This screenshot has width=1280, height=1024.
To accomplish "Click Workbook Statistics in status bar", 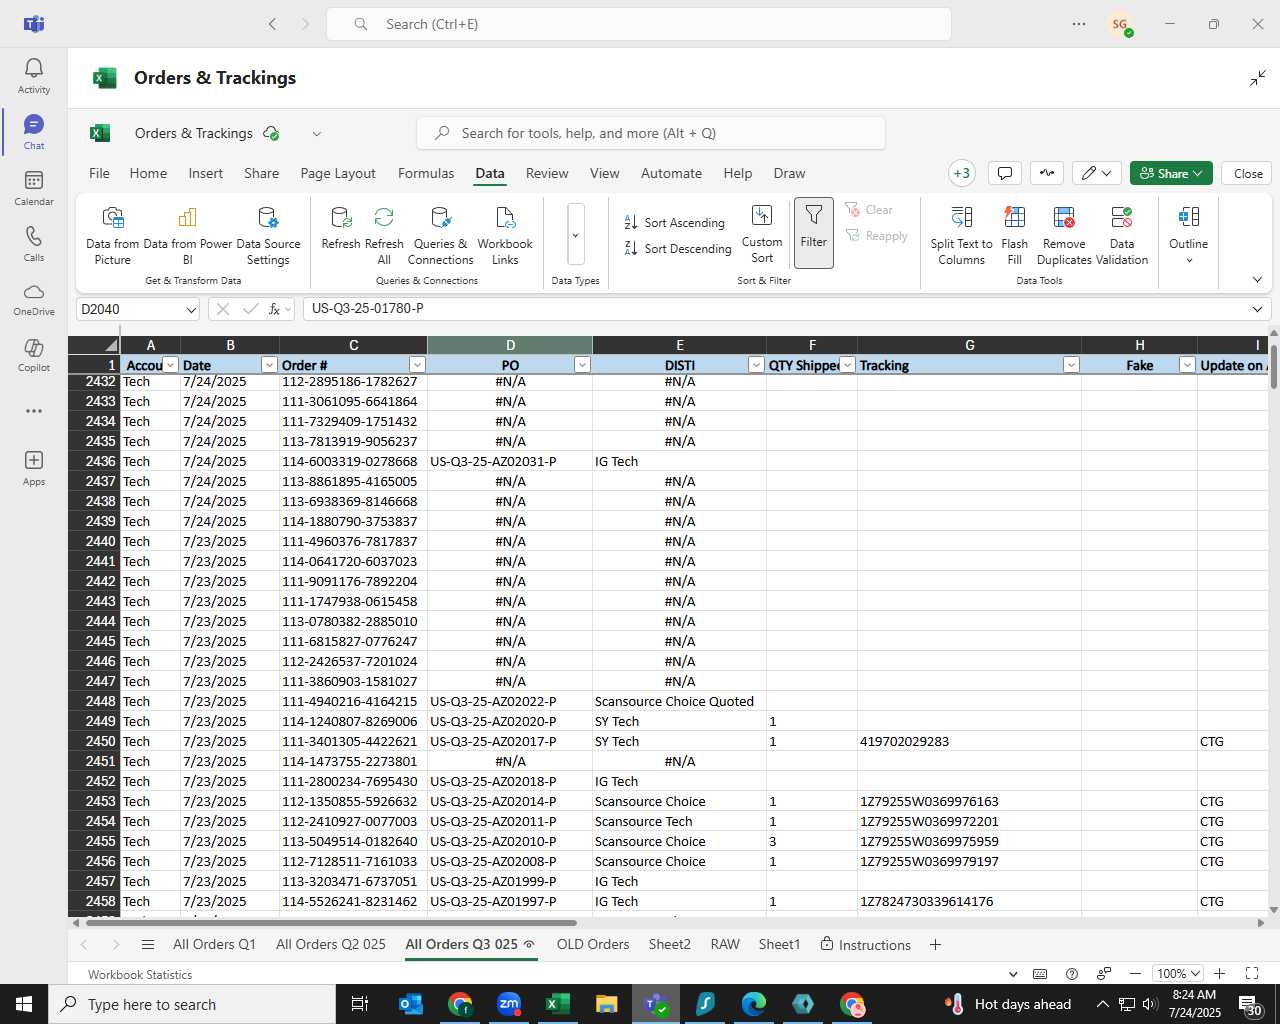I will (x=140, y=974).
